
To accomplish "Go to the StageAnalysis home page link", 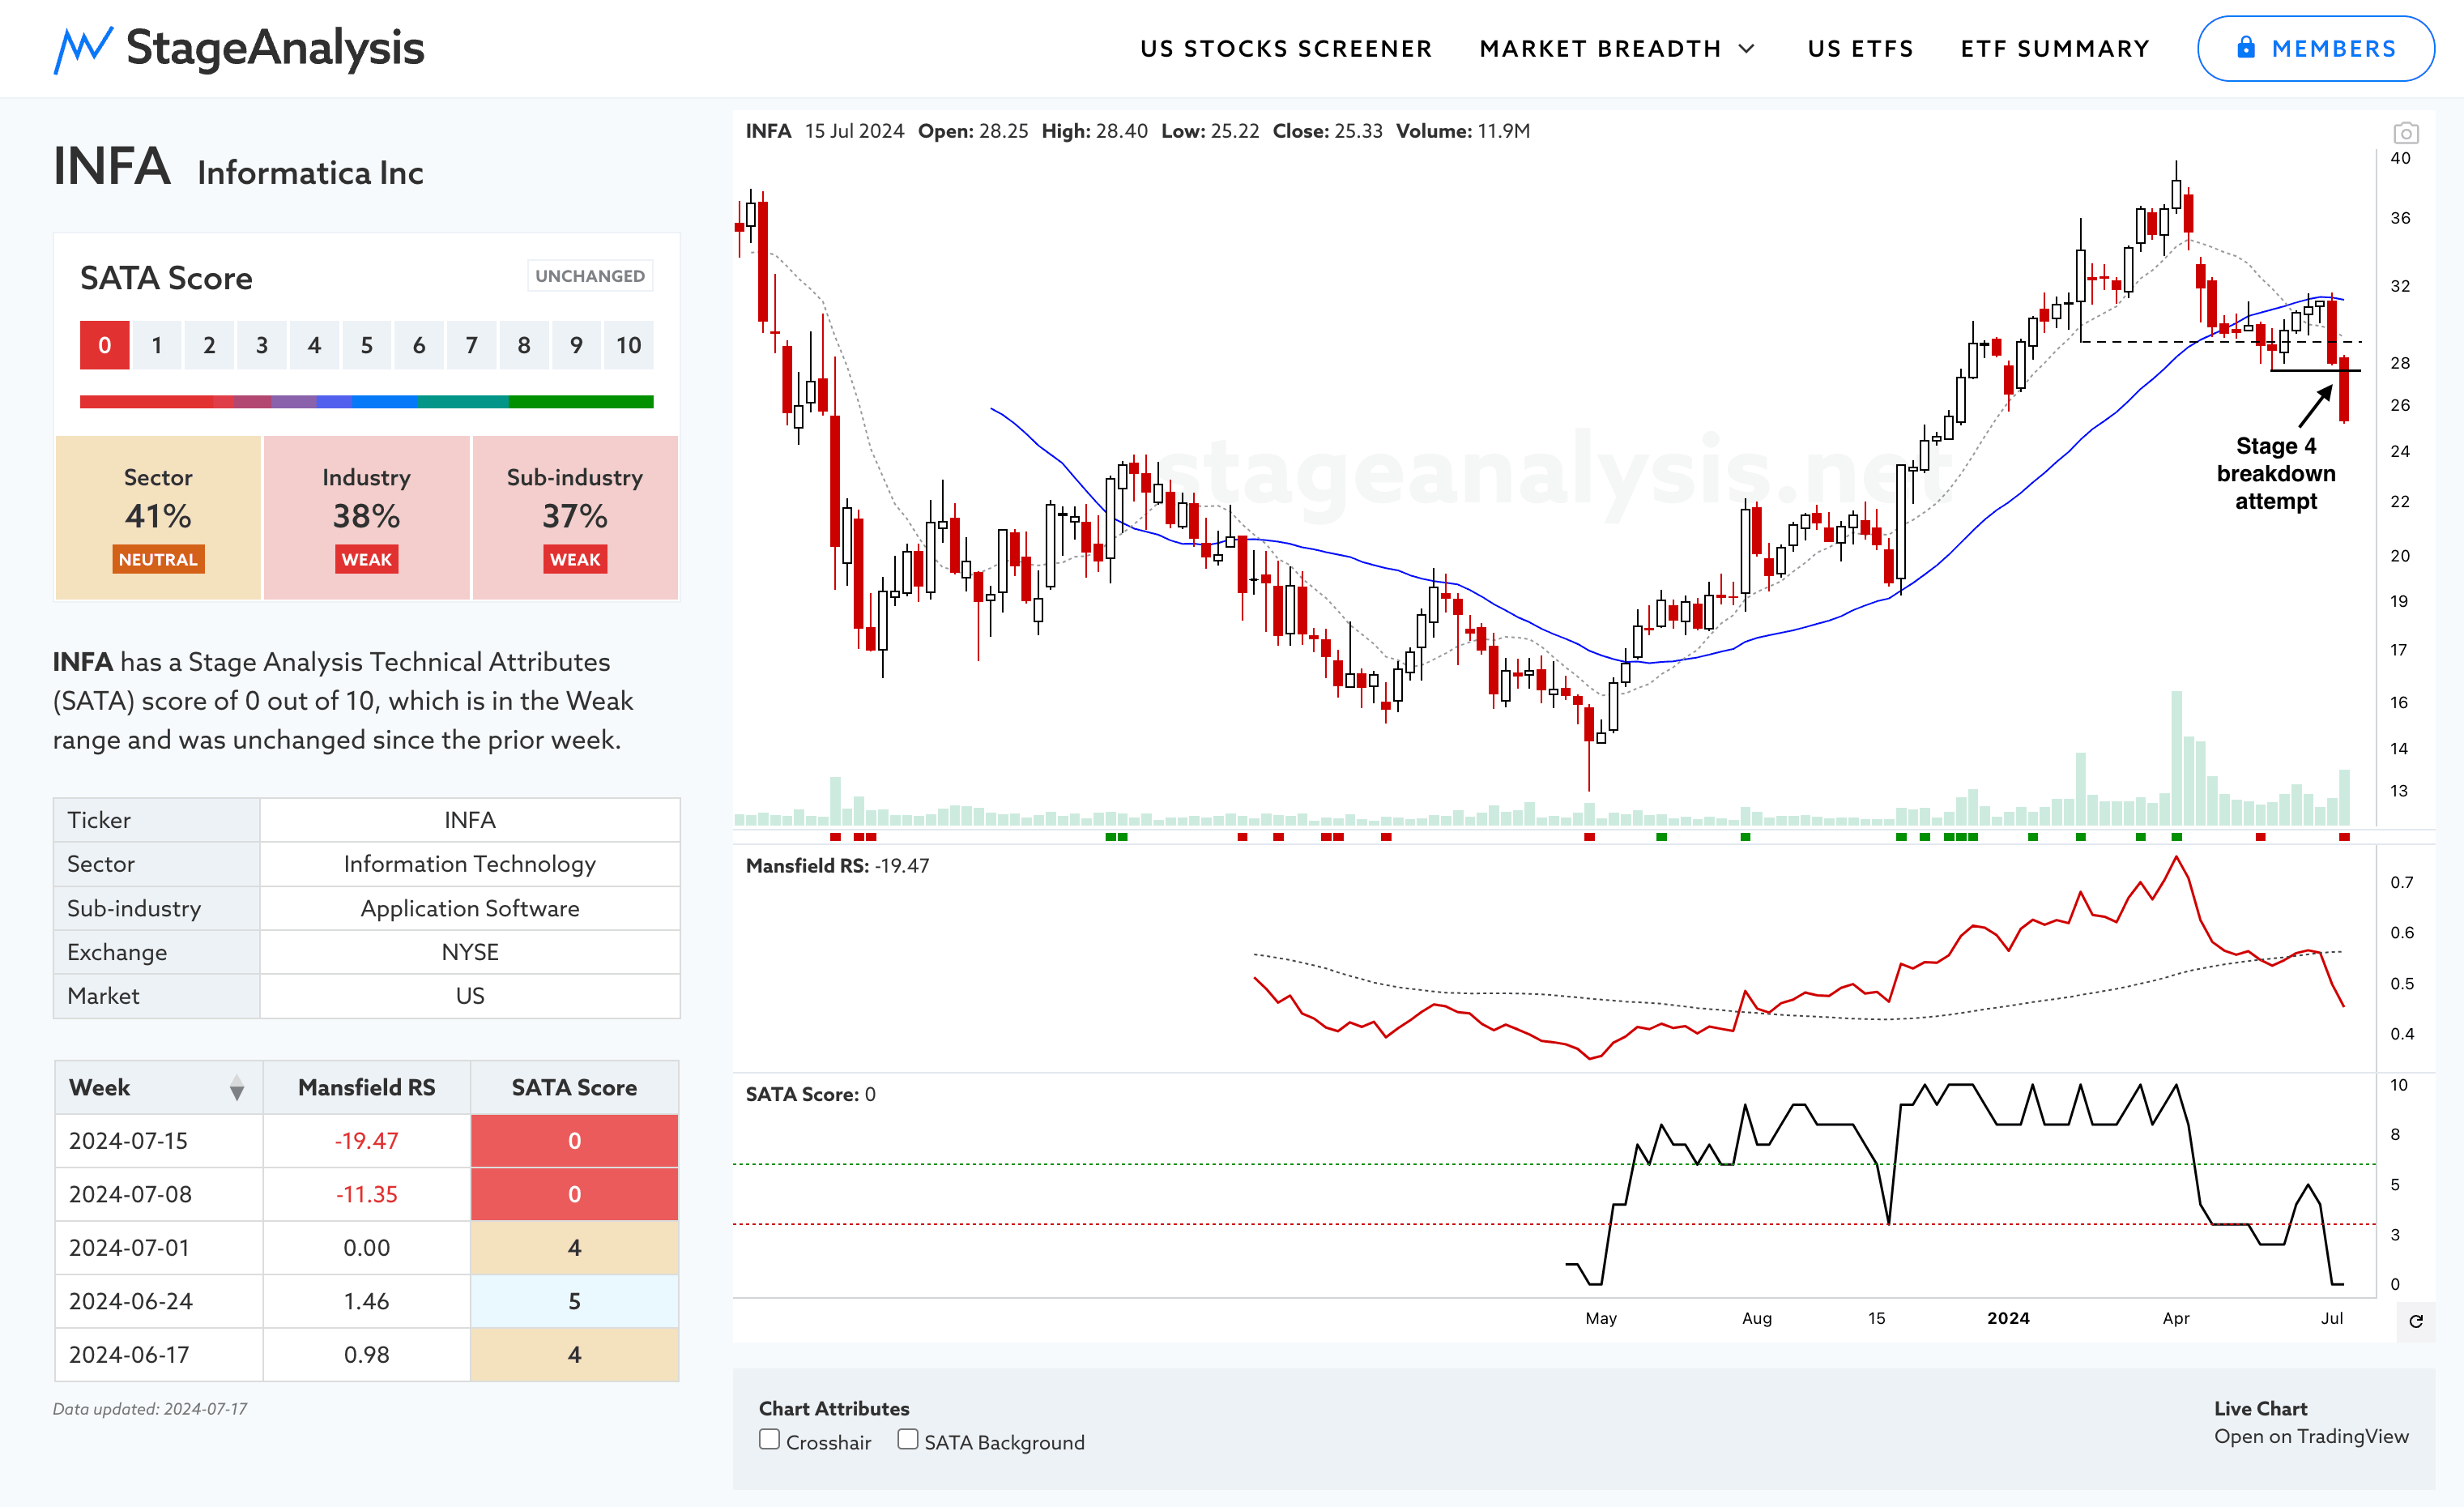I will 239,49.
